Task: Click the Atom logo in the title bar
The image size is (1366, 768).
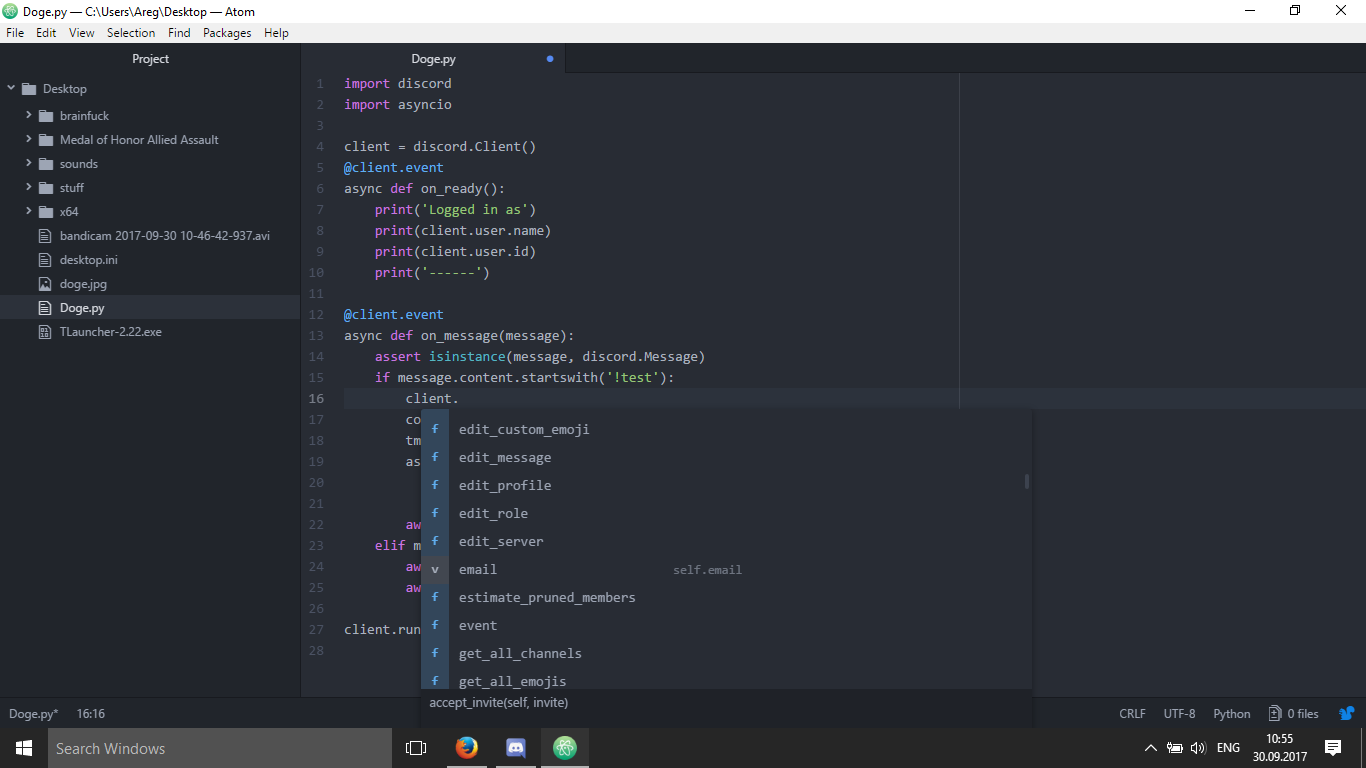Action: pyautogui.click(x=11, y=11)
